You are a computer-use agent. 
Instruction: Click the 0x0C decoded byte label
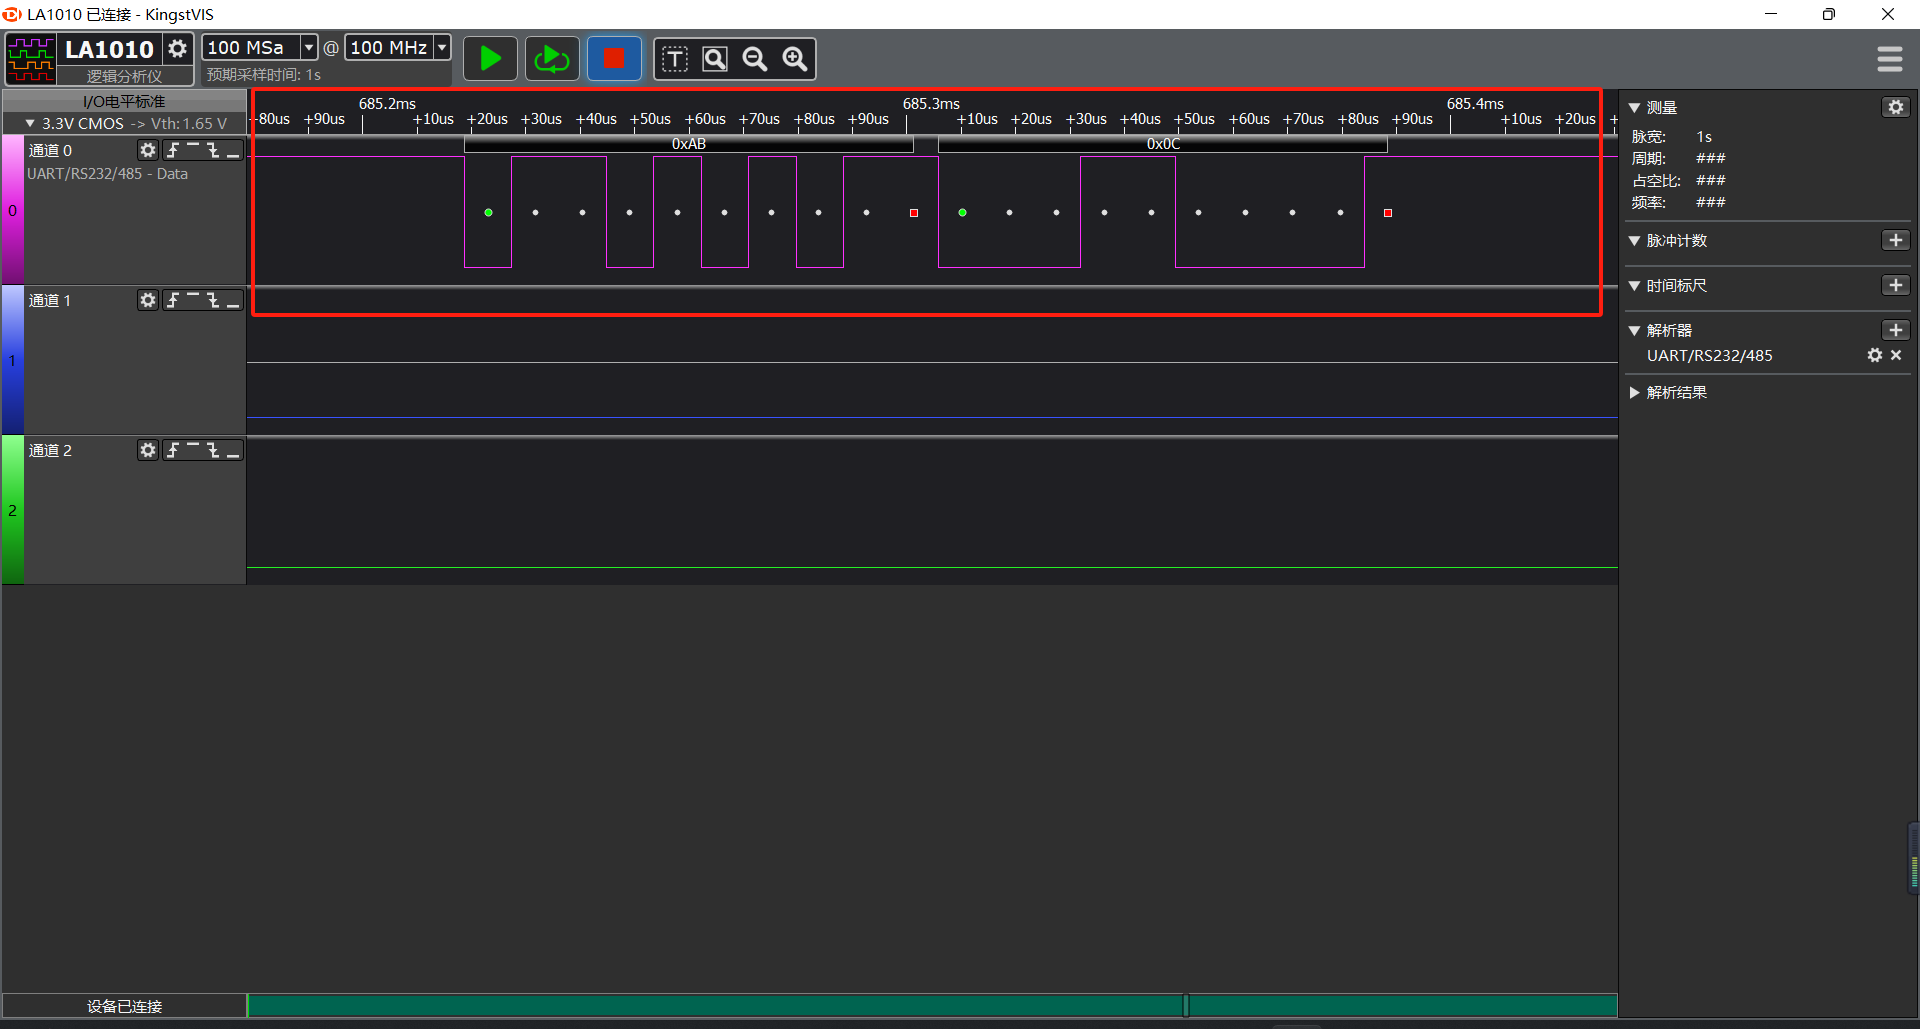pos(1163,144)
